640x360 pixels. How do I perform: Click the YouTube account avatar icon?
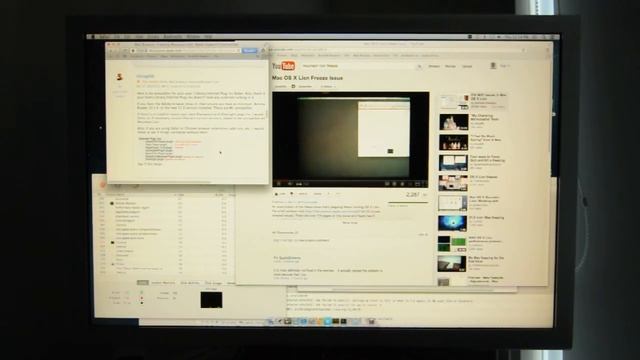pyautogui.click(x=493, y=65)
